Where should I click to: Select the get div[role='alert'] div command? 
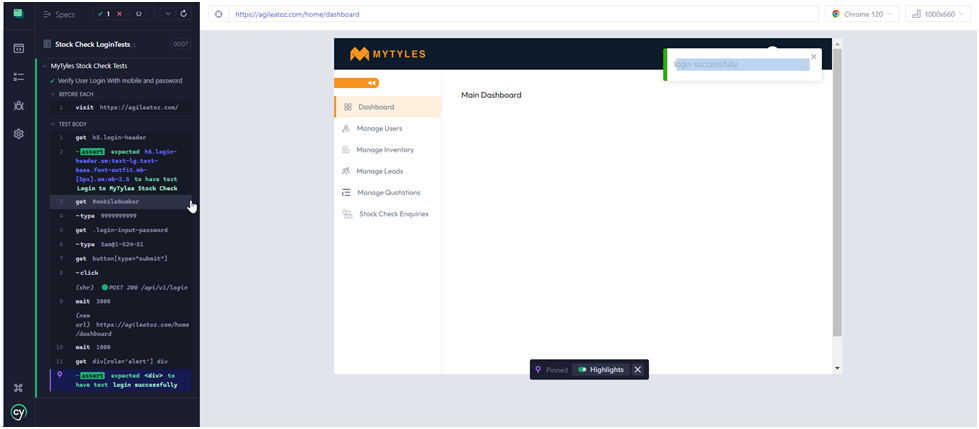pyautogui.click(x=121, y=362)
